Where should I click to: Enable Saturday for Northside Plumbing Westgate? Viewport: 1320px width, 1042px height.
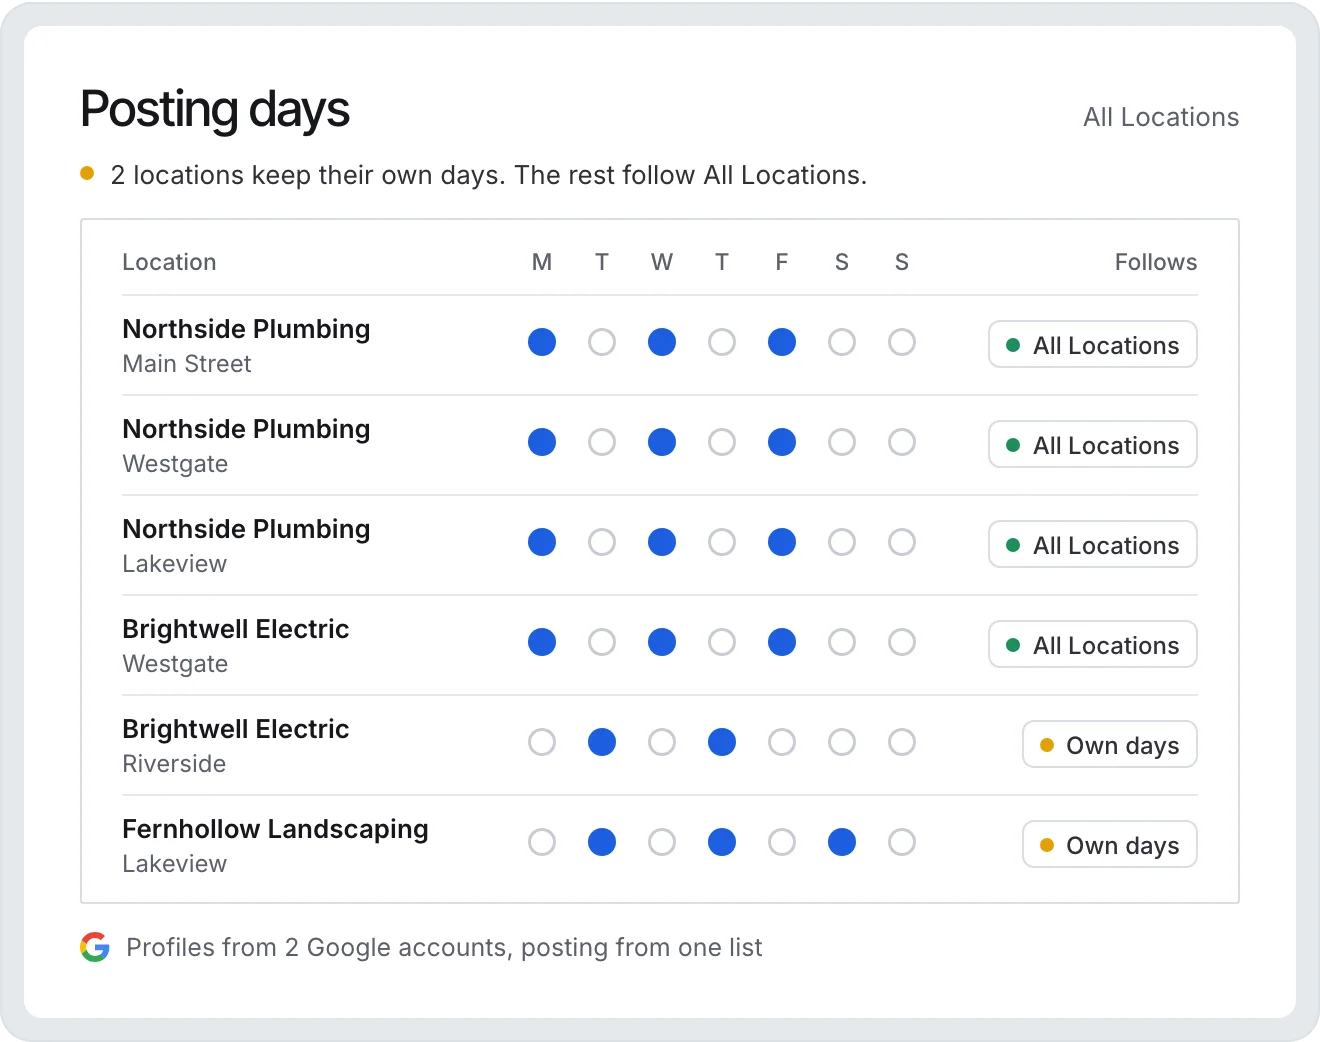[x=842, y=442]
